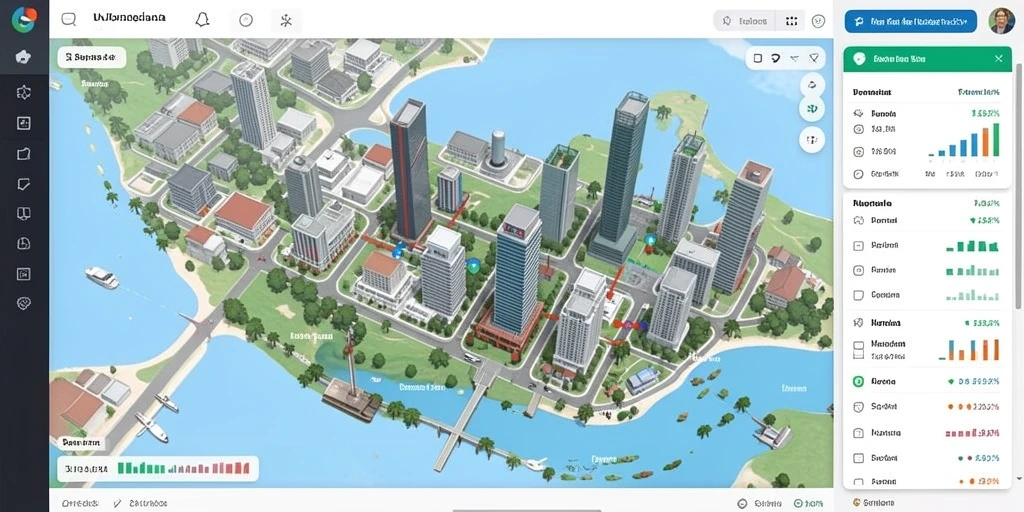This screenshot has width=1024, height=512.
Task: Open the book icon in the left sidebar
Action: point(24,214)
